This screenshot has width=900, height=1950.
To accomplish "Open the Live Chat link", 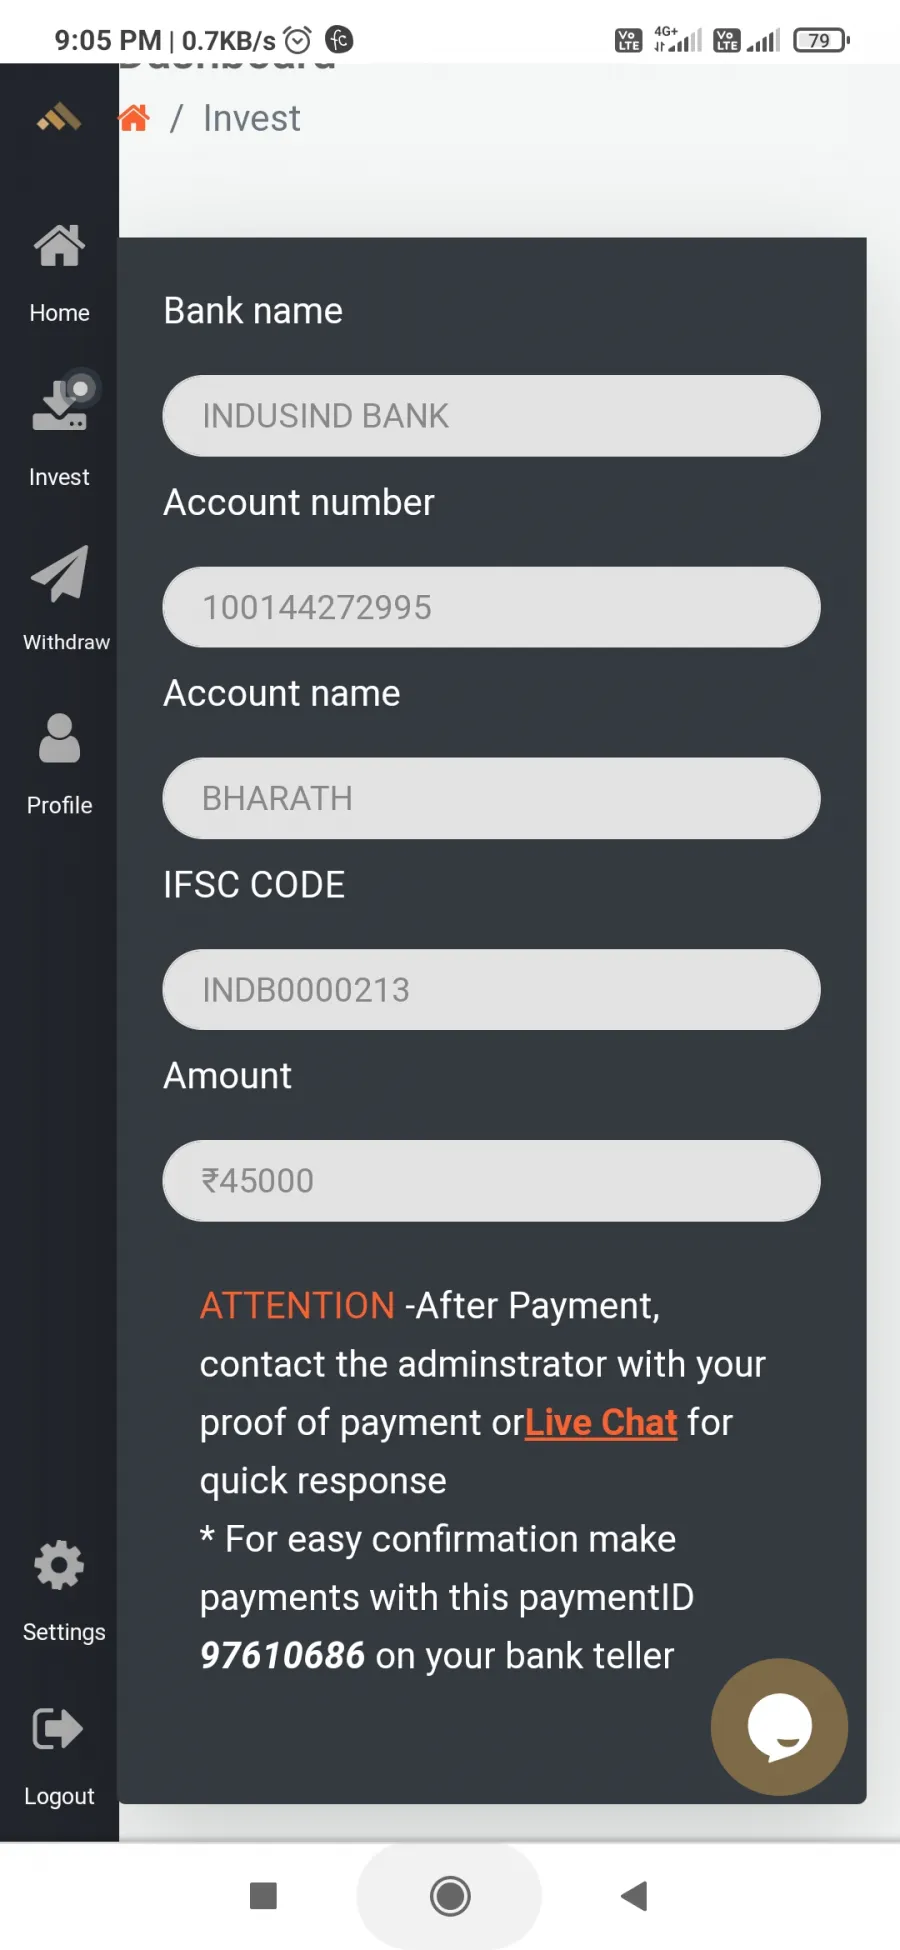I will click(601, 1422).
